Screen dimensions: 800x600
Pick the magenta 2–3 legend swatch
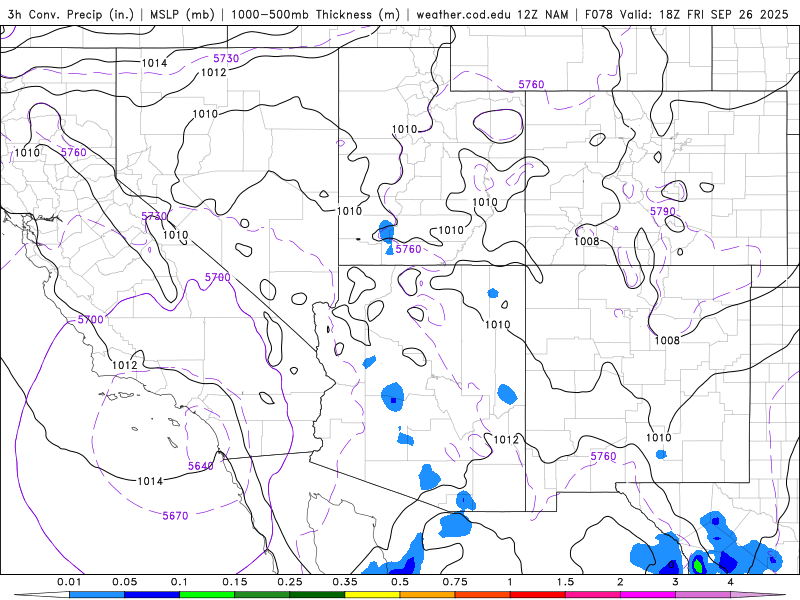click(648, 595)
